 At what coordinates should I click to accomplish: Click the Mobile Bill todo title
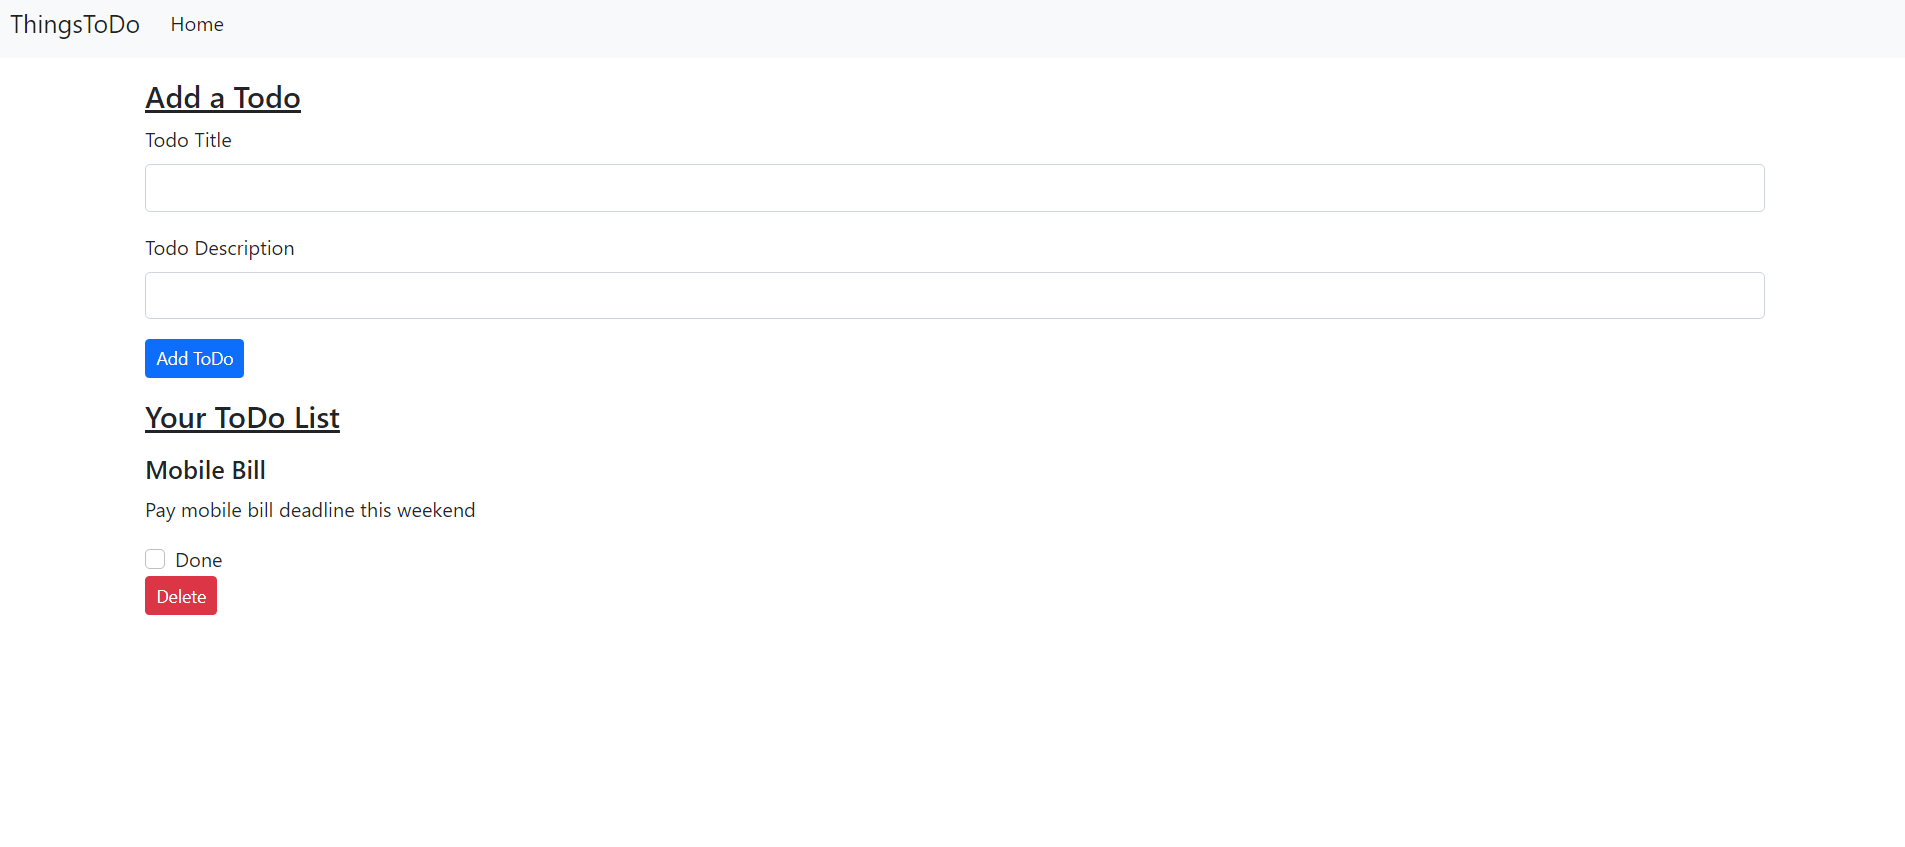coord(205,469)
